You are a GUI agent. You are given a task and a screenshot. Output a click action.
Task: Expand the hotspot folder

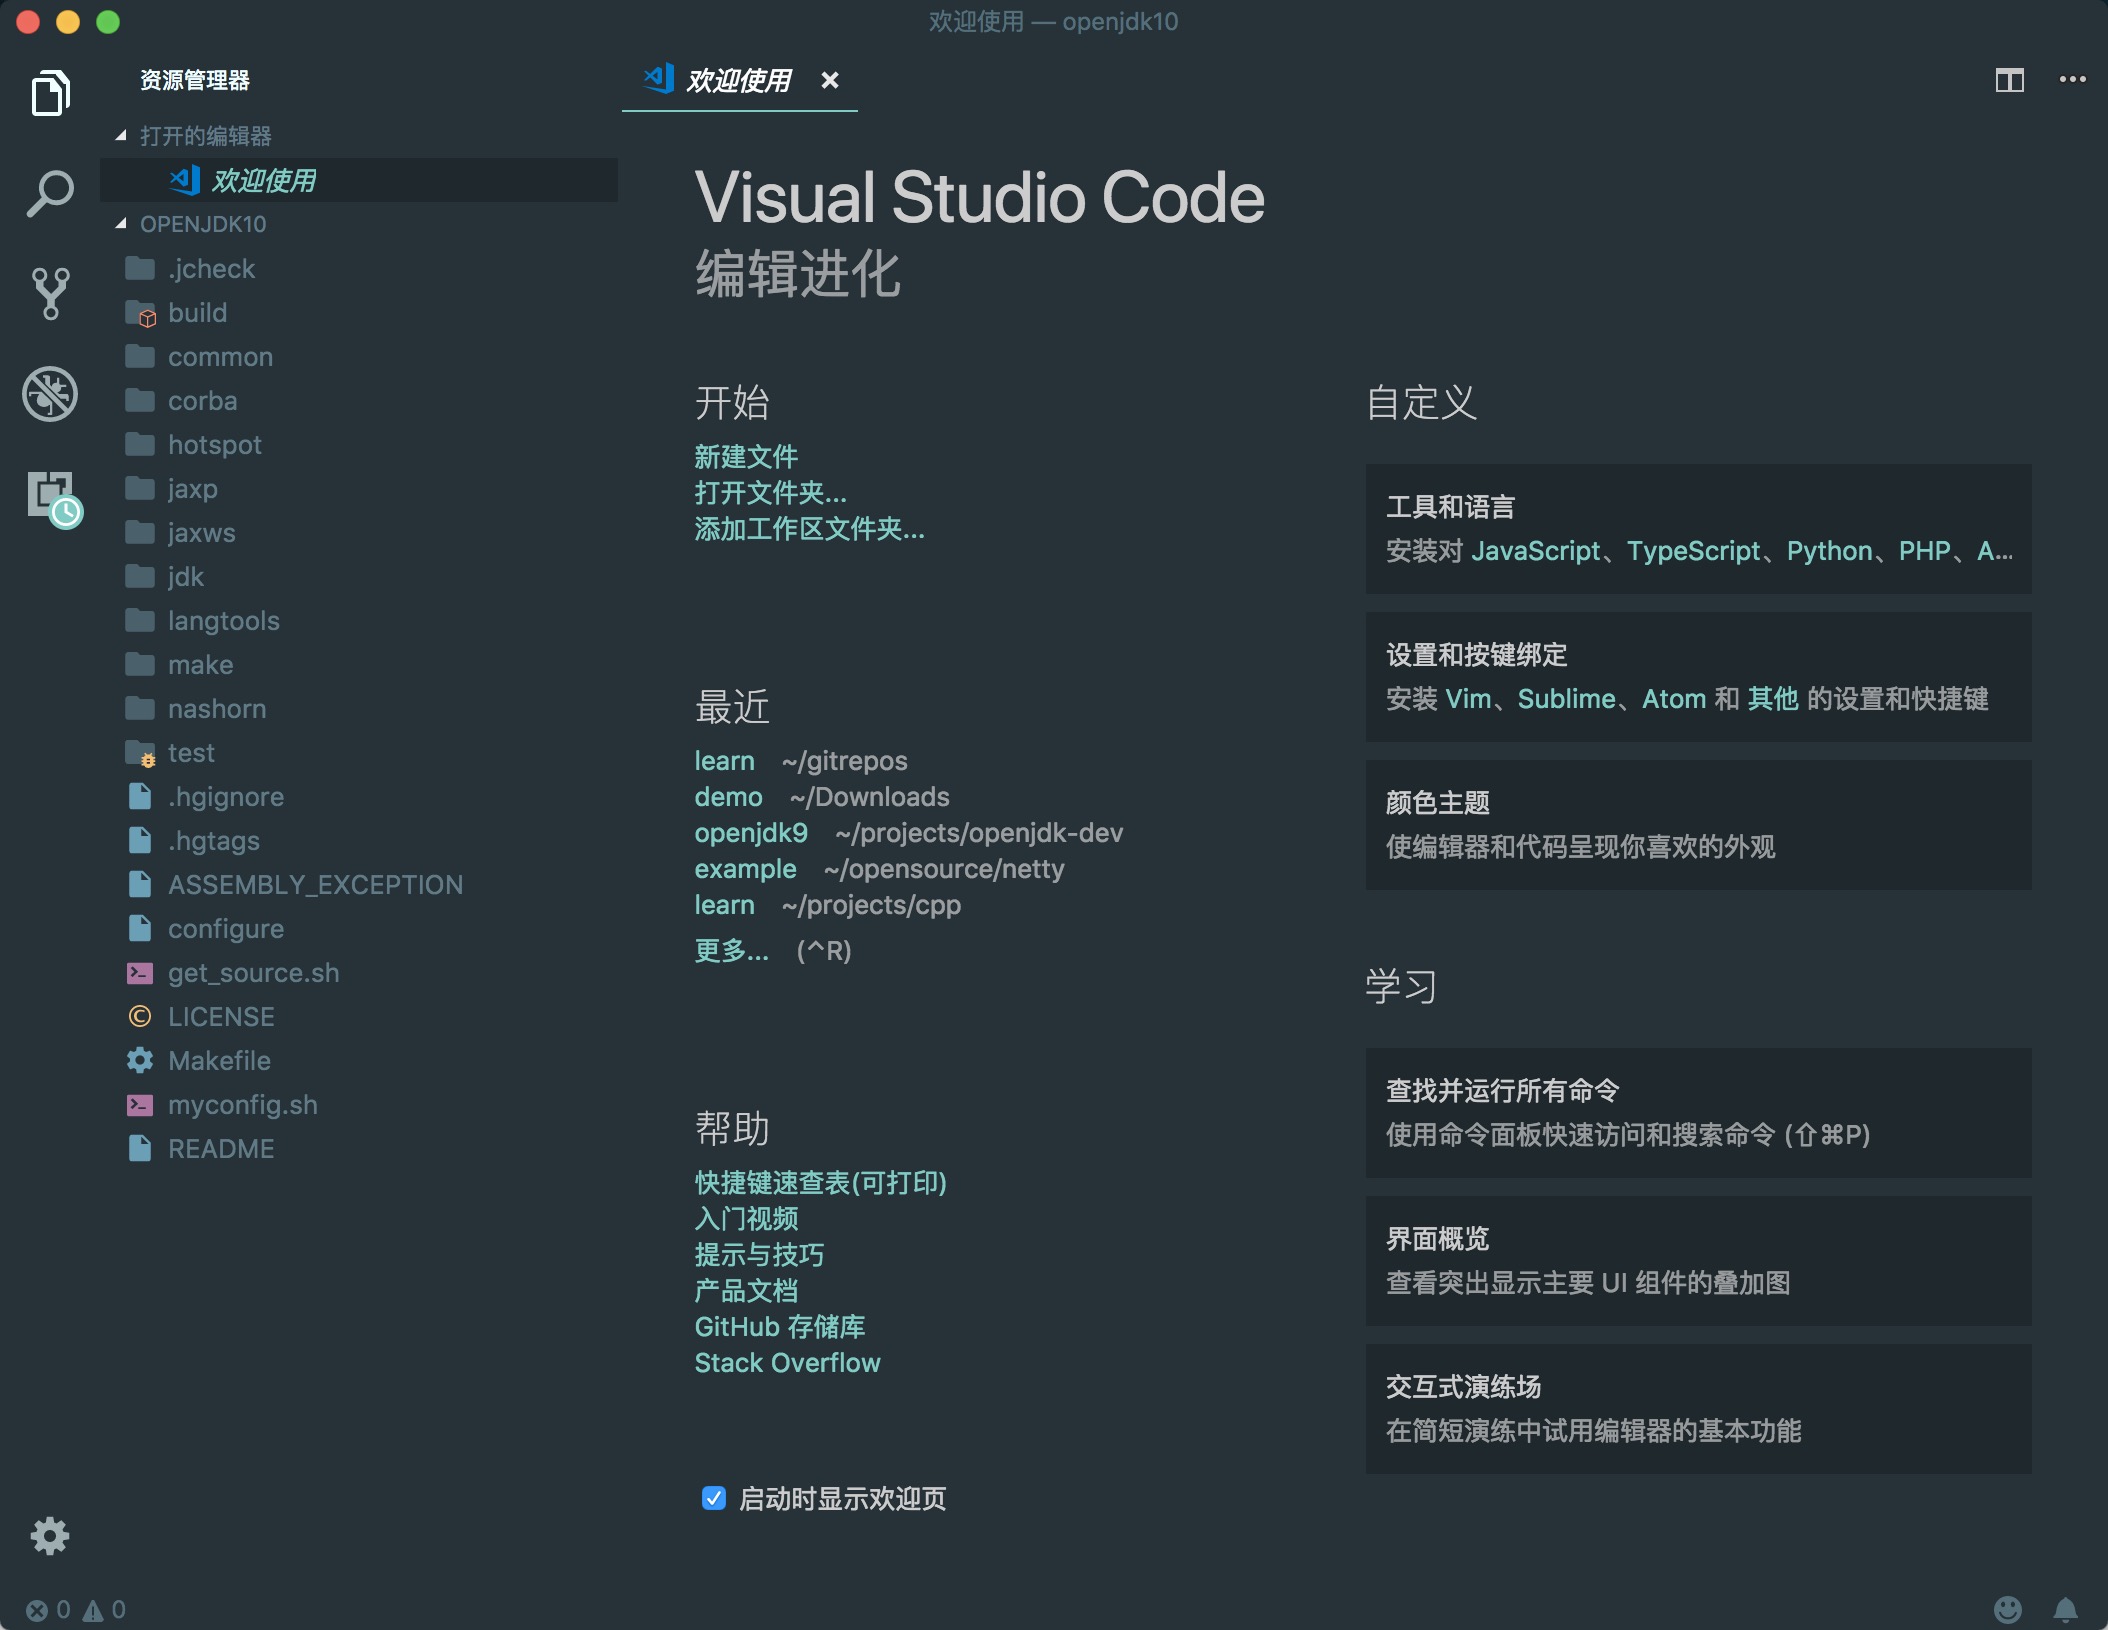tap(358, 445)
